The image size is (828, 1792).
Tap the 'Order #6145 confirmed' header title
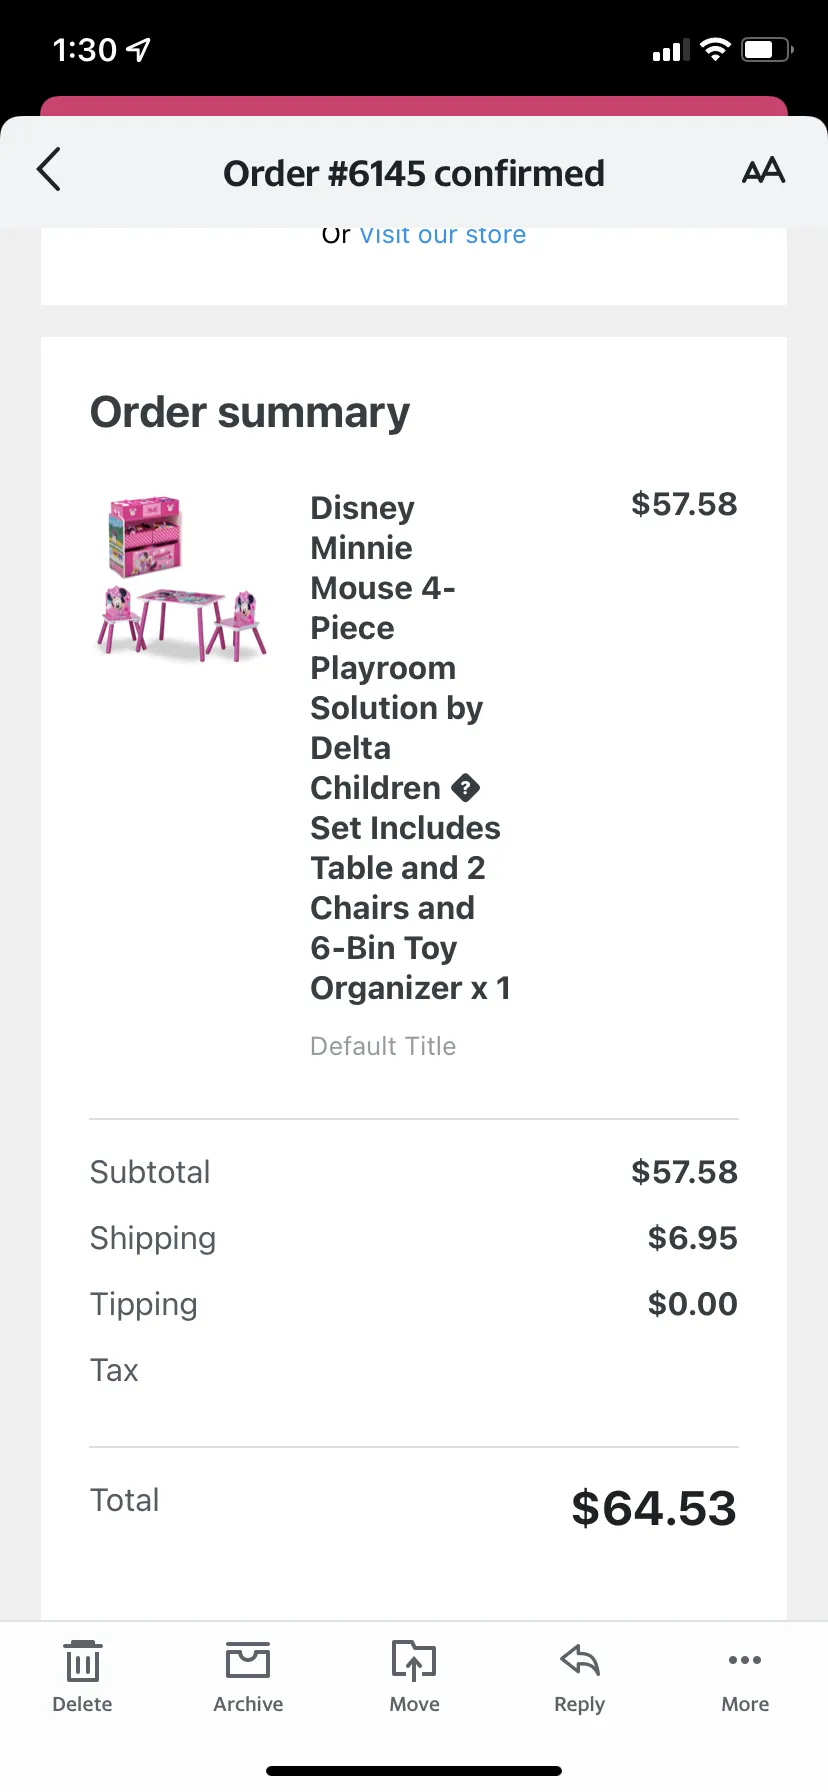pos(414,173)
